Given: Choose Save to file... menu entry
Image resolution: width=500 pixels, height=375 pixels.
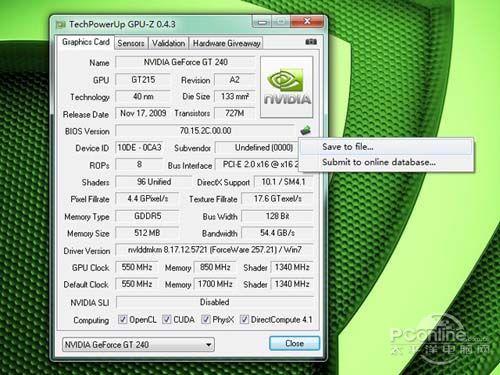Looking at the screenshot, I should [386, 147].
